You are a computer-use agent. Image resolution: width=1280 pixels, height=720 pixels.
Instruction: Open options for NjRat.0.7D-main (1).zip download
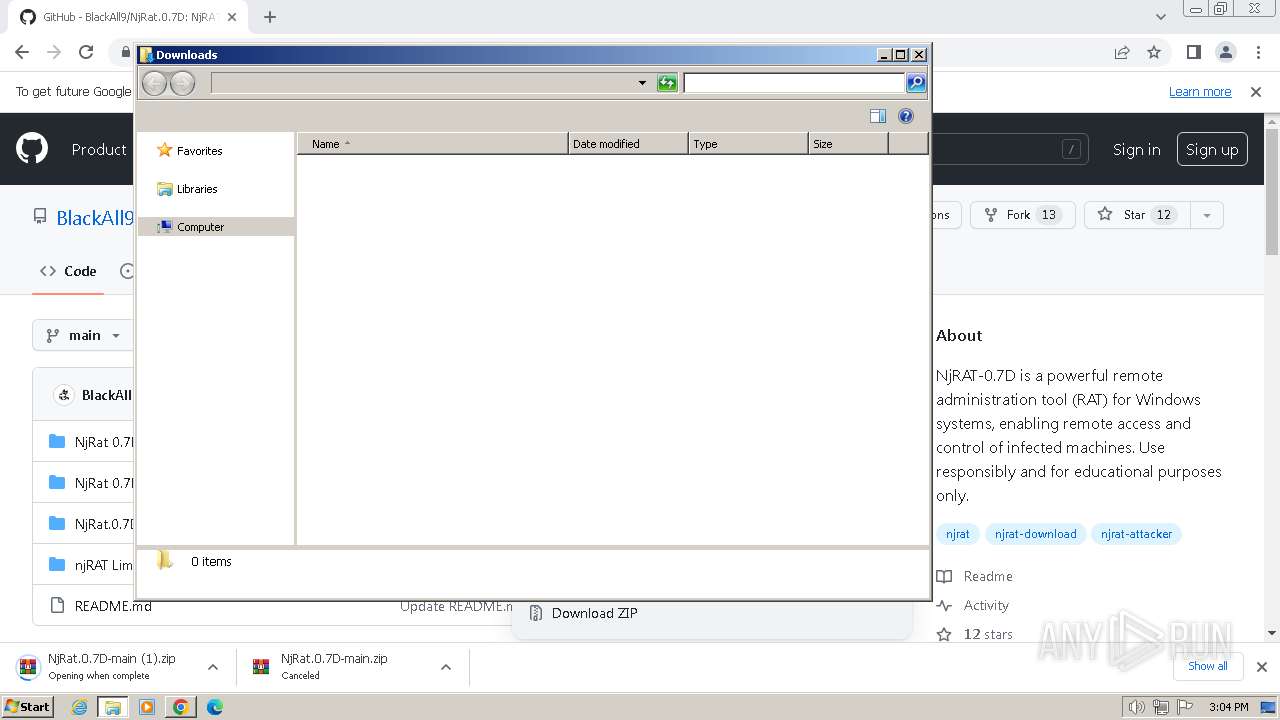pyautogui.click(x=212, y=667)
